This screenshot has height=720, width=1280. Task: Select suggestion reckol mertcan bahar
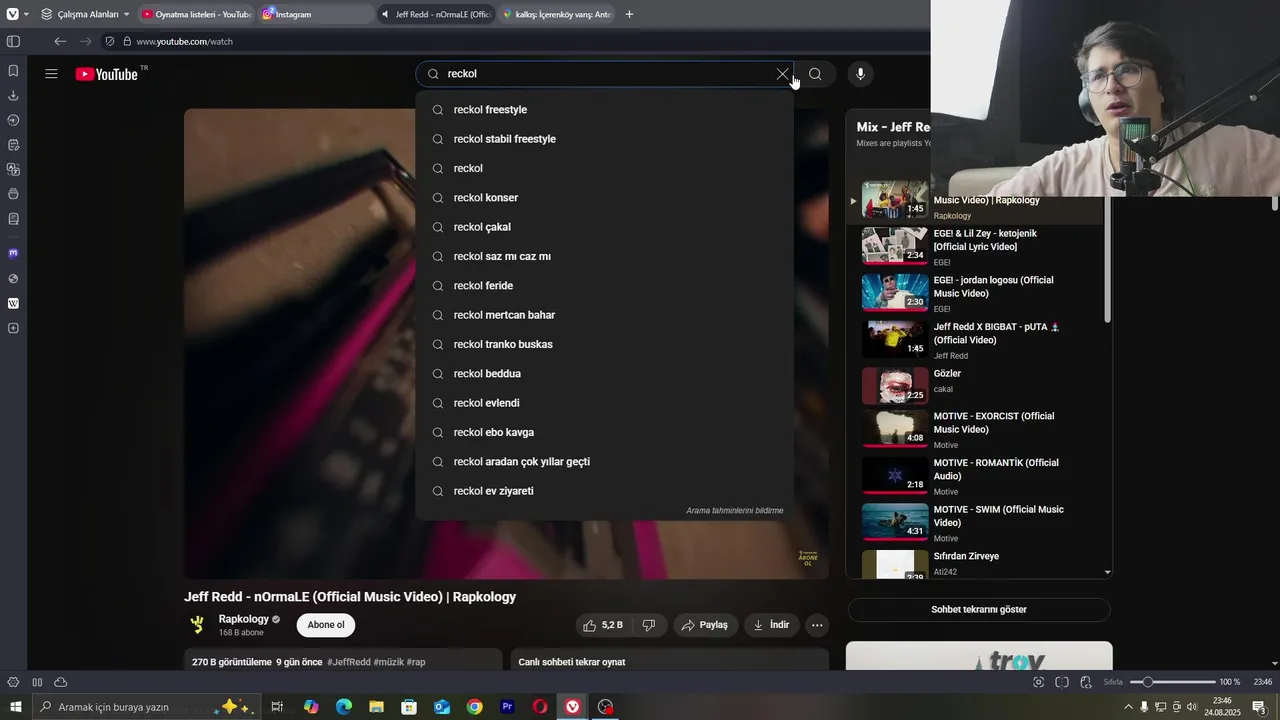[605, 315]
